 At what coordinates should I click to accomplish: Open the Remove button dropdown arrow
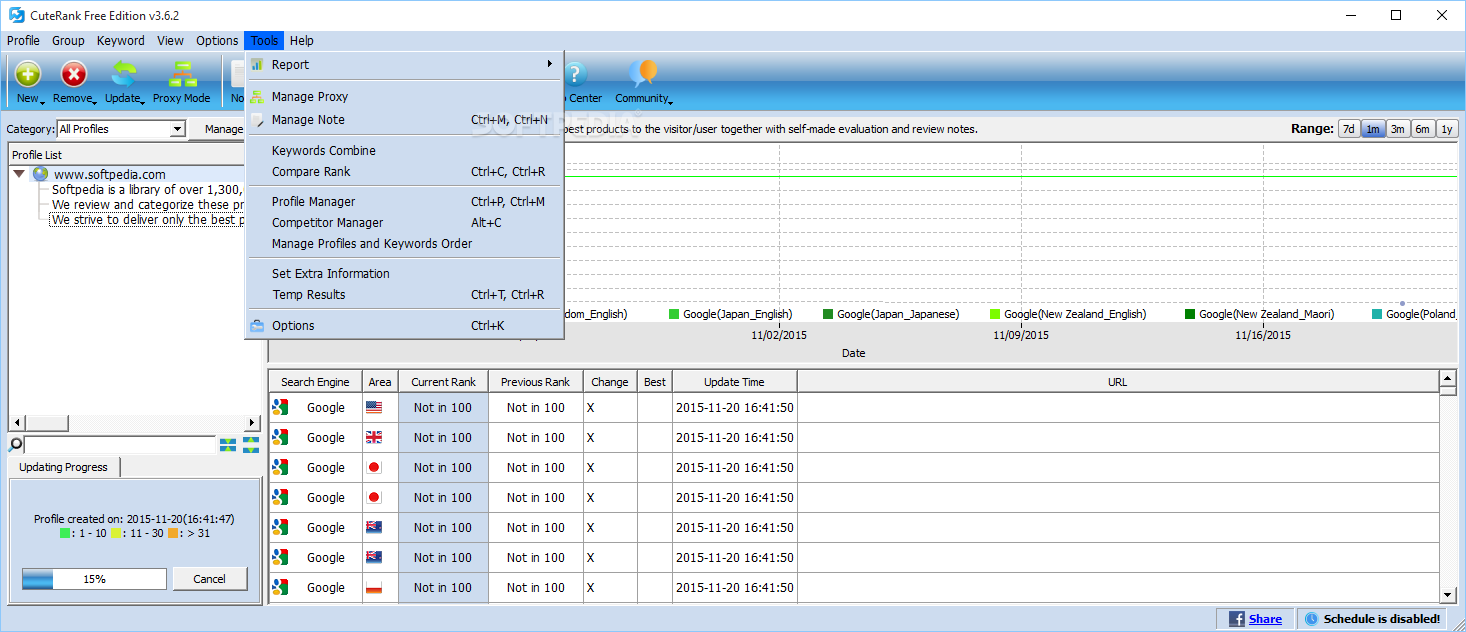(x=95, y=101)
